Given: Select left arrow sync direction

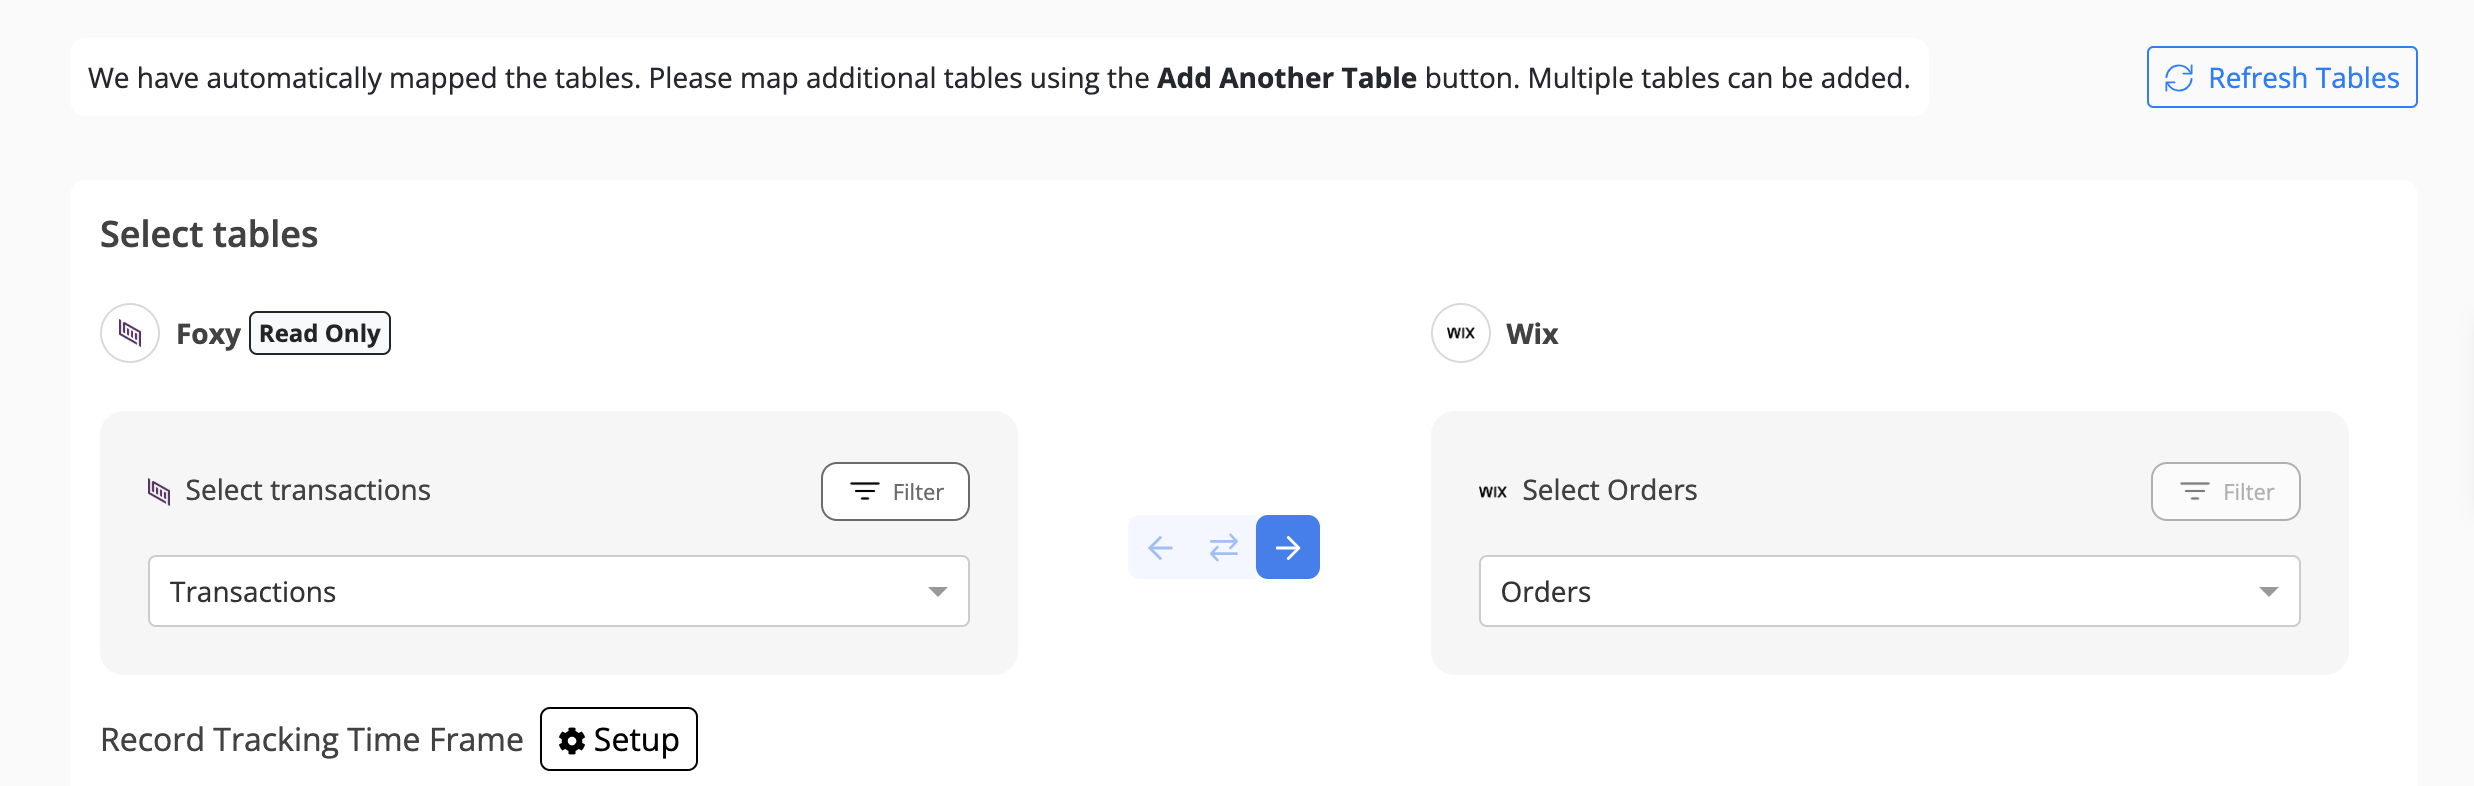Looking at the screenshot, I should coord(1160,547).
